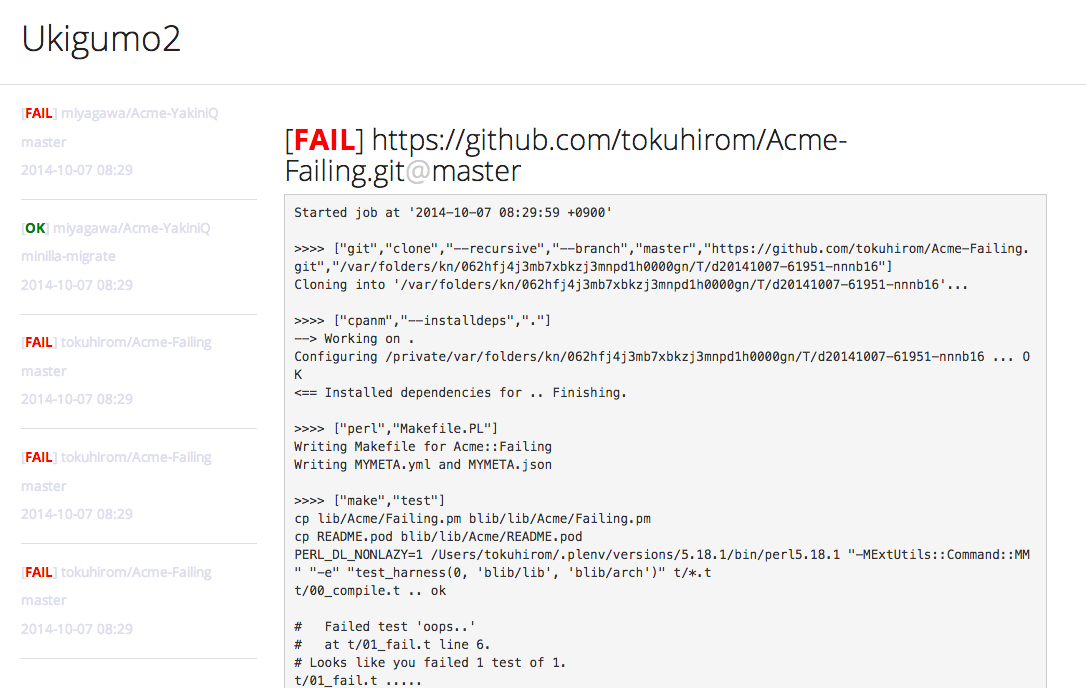Click the make test command line
The image size is (1086, 688).
pyautogui.click(x=369, y=501)
